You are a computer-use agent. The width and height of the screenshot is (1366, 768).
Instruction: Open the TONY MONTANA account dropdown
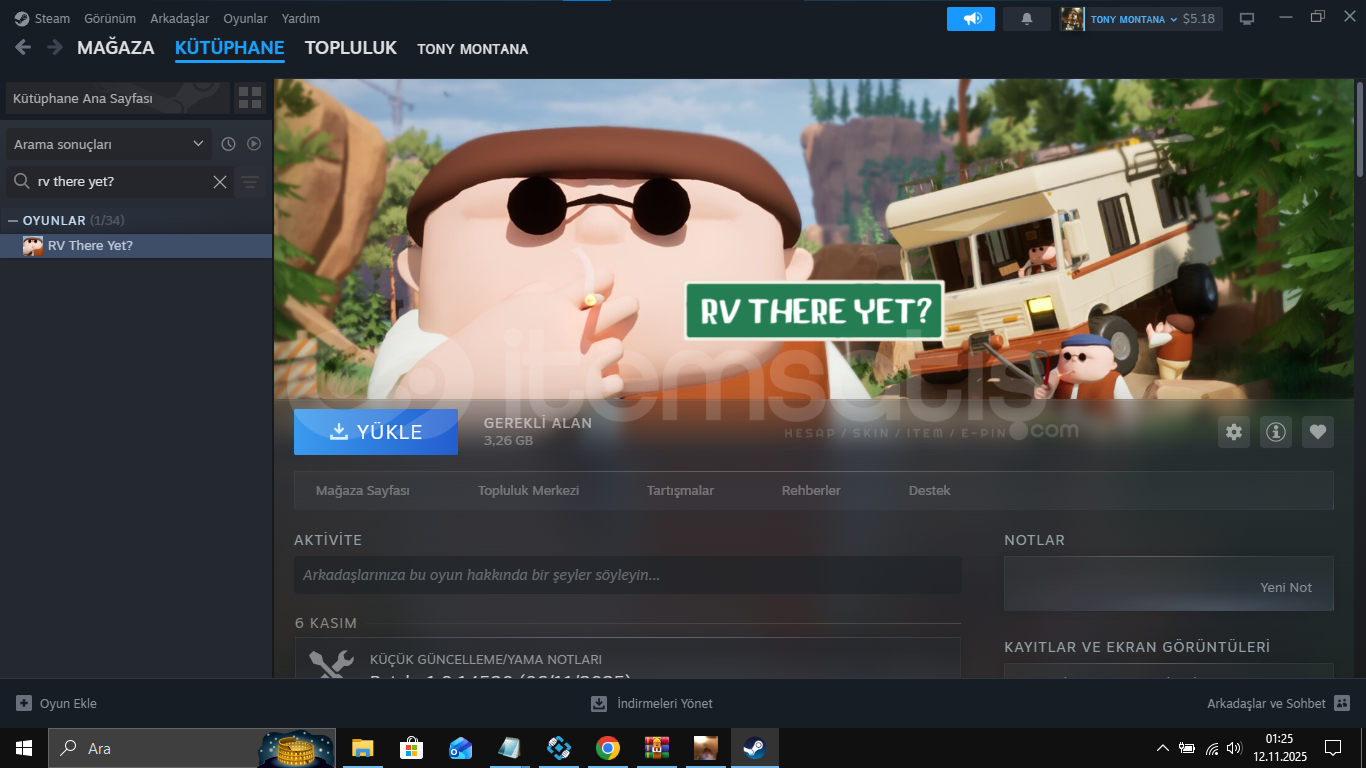pos(1134,19)
